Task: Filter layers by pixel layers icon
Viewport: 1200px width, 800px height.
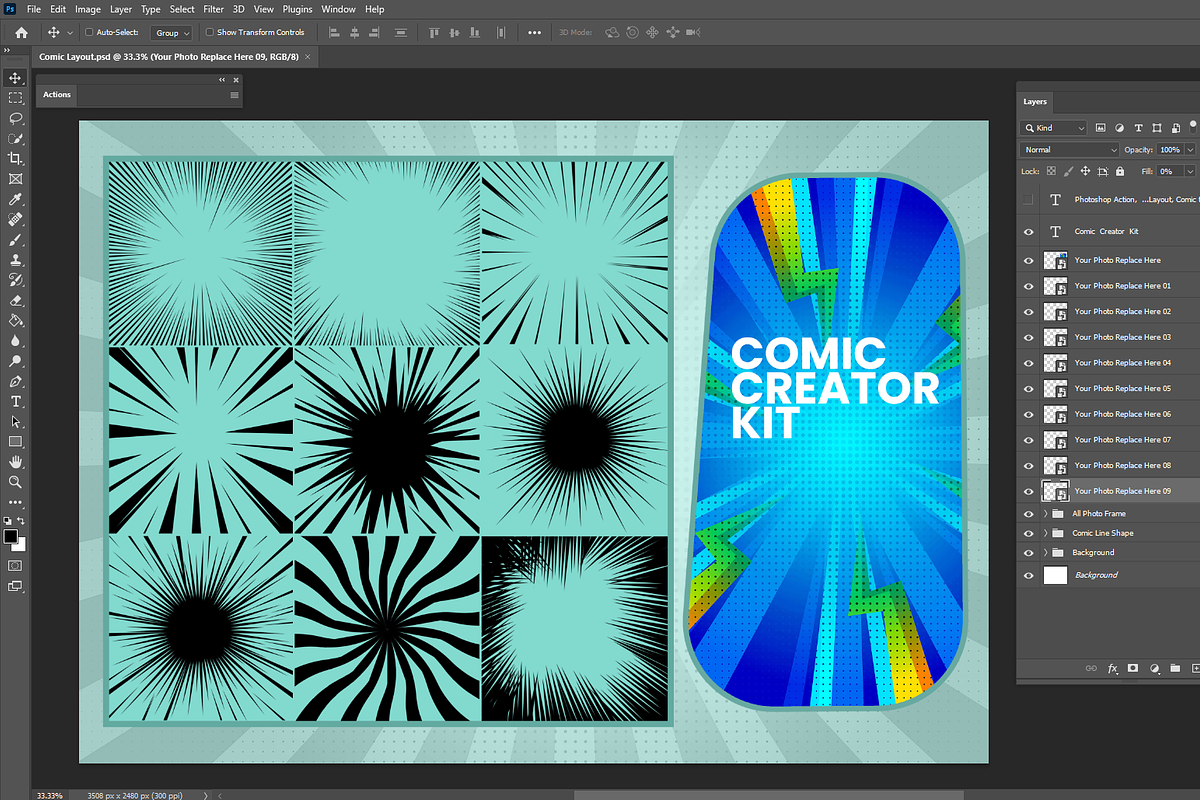Action: tap(1100, 128)
